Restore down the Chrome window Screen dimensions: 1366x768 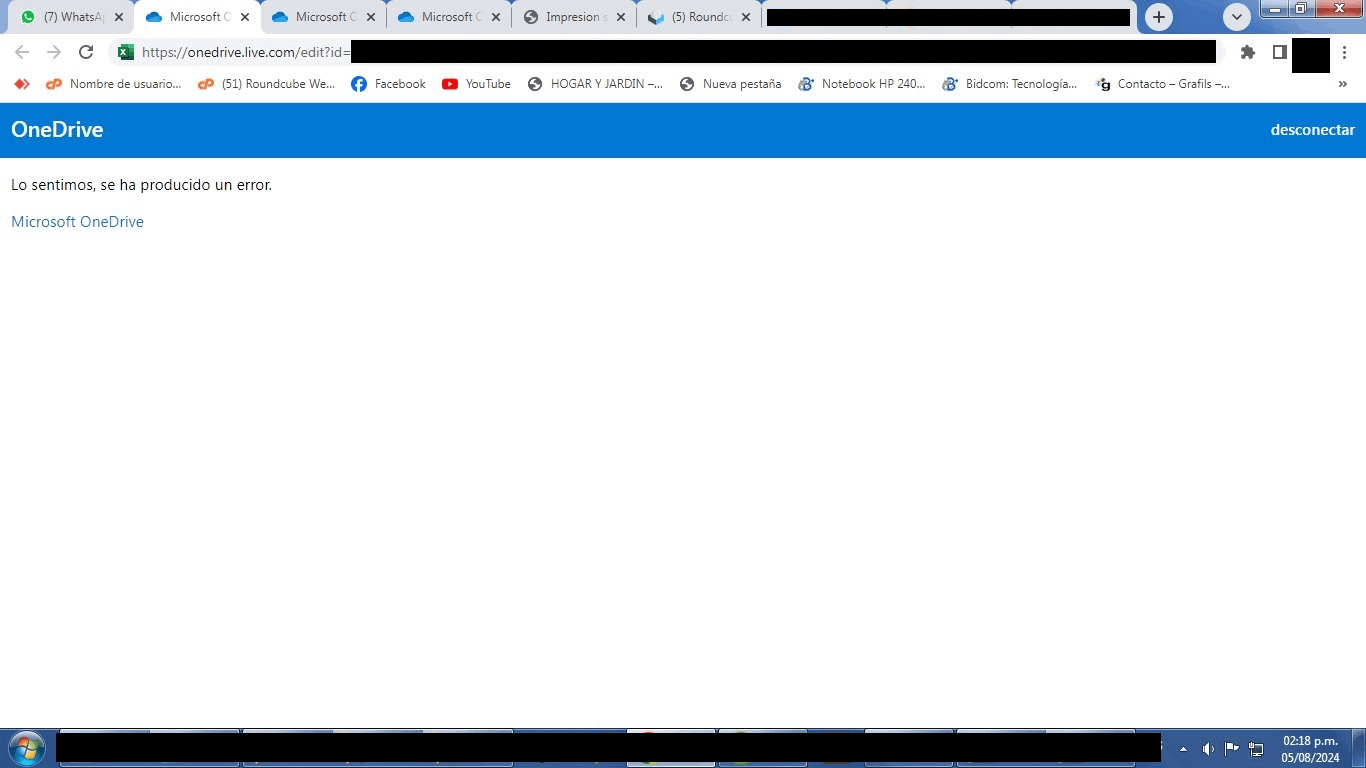(1301, 9)
